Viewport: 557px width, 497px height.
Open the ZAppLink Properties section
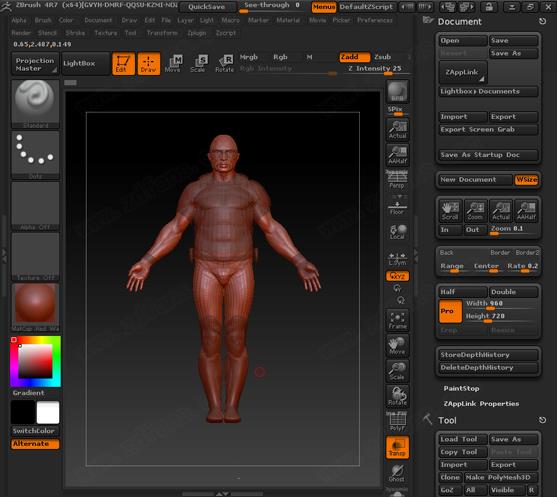coord(481,404)
